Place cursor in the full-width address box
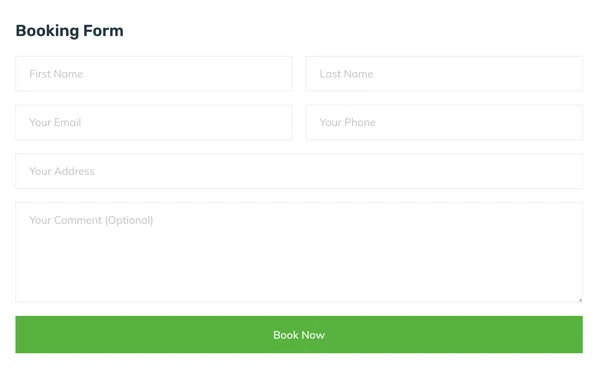Image resolution: width=600 pixels, height=380 pixels. tap(299, 171)
